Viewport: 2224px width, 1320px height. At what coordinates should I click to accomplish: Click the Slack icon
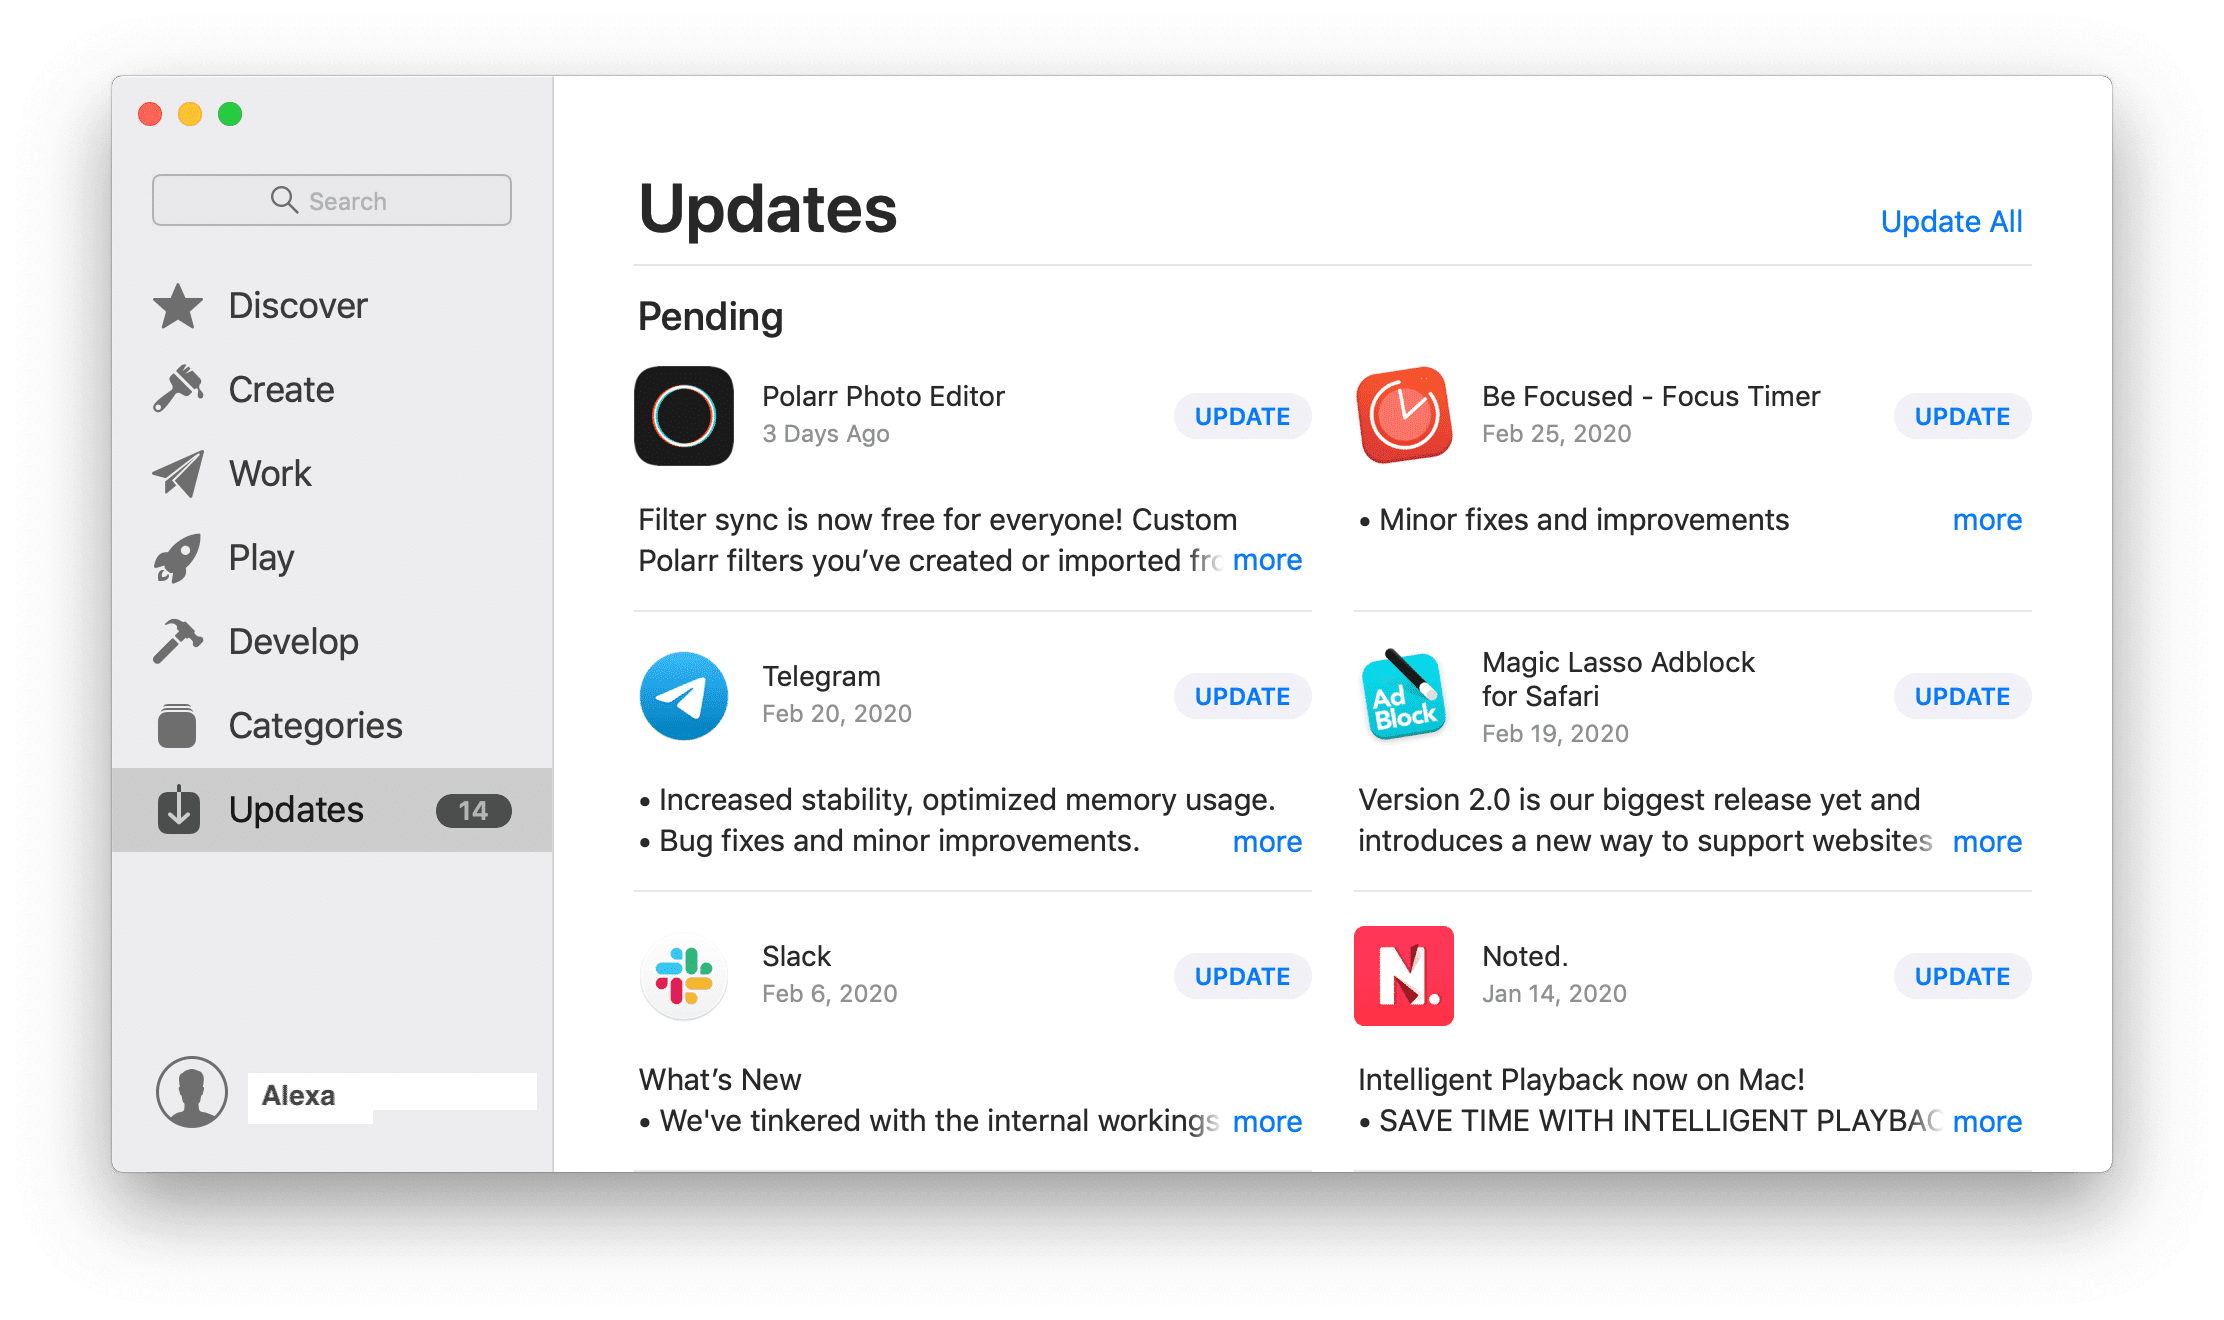(x=685, y=974)
